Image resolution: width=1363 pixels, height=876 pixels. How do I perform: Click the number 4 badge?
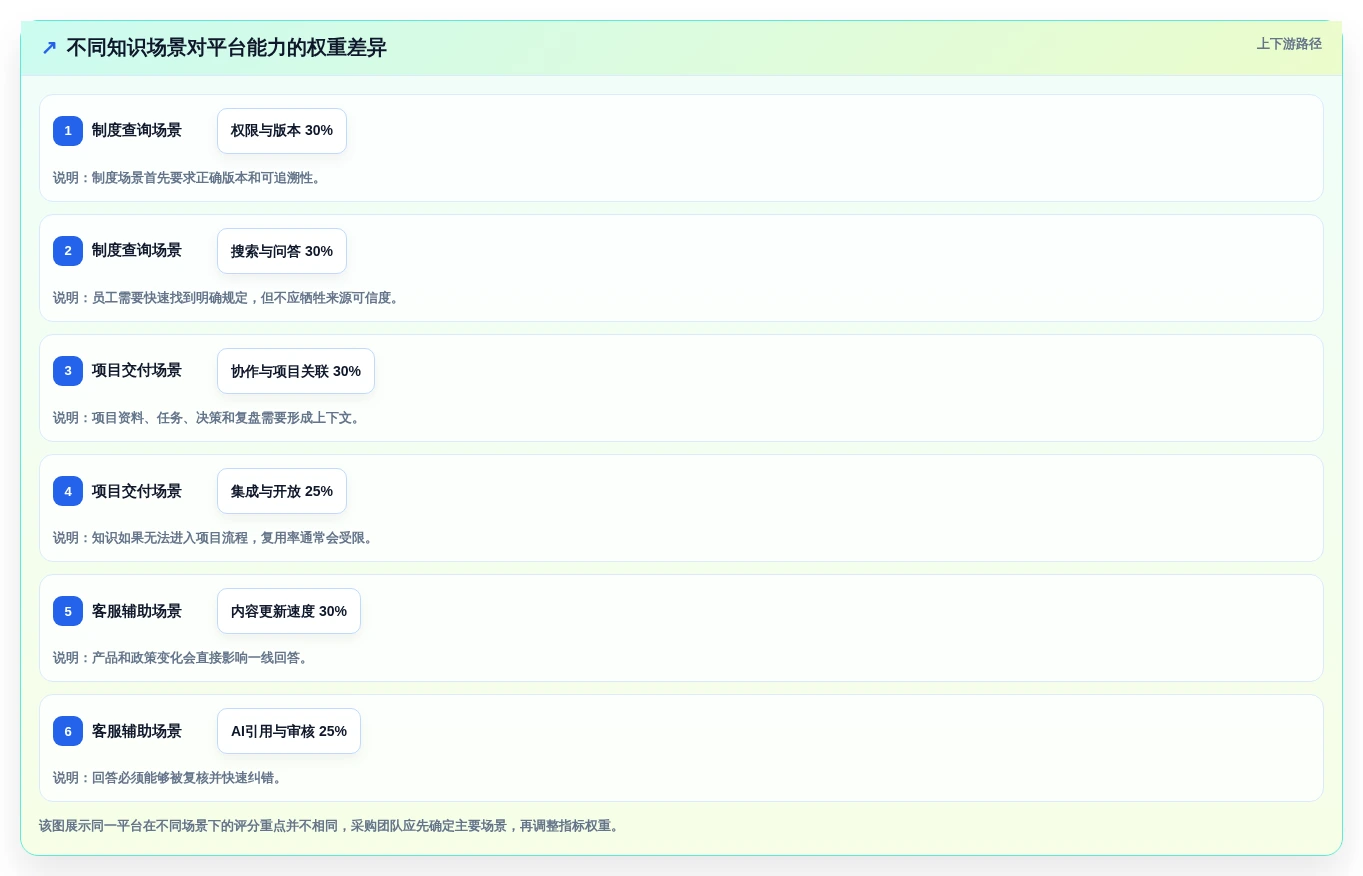pos(68,491)
